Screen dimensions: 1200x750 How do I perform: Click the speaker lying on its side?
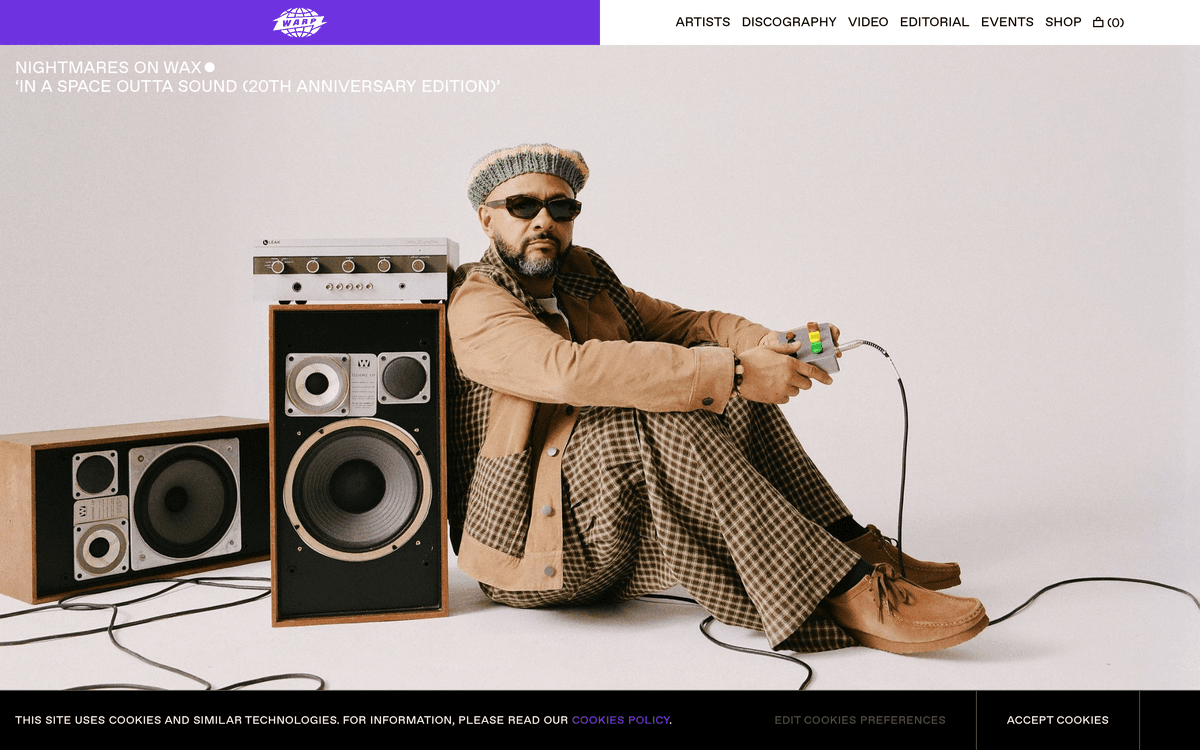point(135,509)
